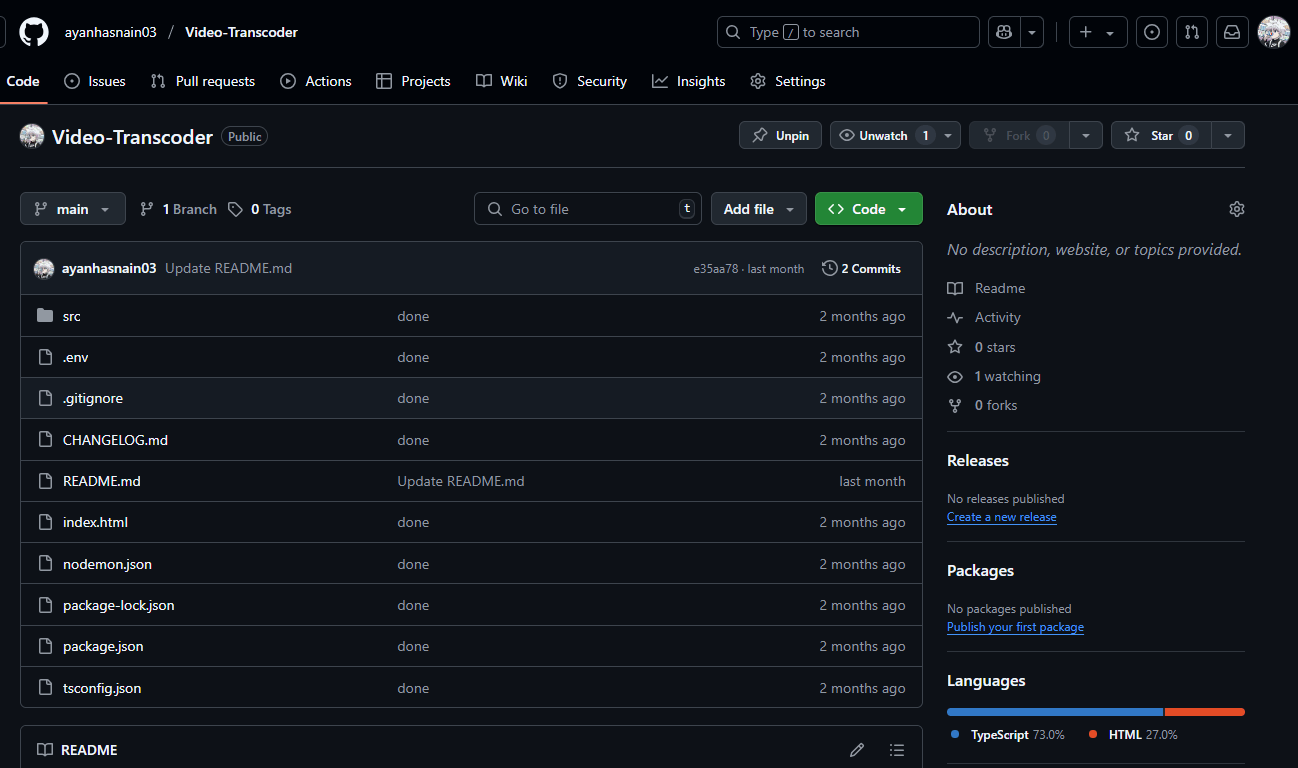
Task: Go to the ayanhasnain03 owner link
Action: click(111, 32)
